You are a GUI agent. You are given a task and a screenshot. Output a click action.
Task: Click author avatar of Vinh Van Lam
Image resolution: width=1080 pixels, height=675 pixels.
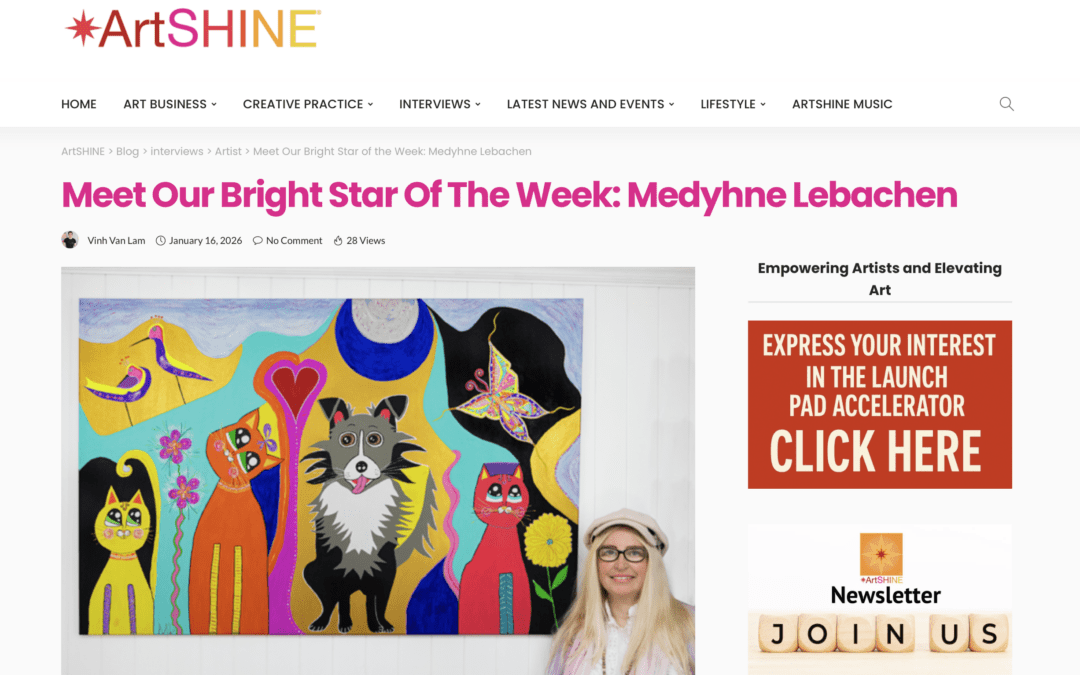pyautogui.click(x=70, y=240)
